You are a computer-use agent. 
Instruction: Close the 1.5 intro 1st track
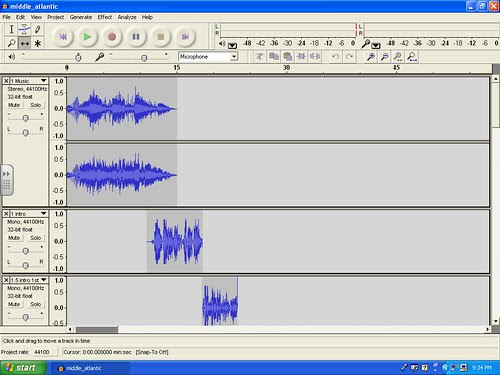point(6,280)
